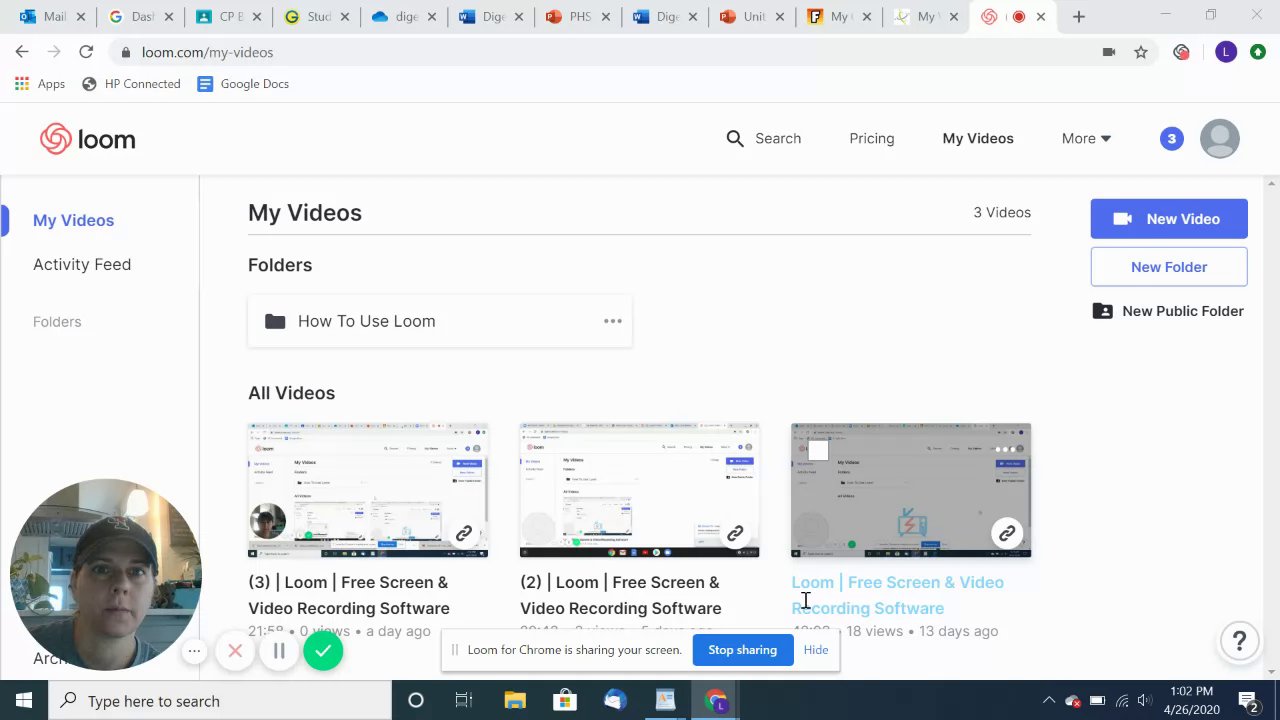1280x720 pixels.
Task: Click the search text in Loom header
Action: [778, 139]
